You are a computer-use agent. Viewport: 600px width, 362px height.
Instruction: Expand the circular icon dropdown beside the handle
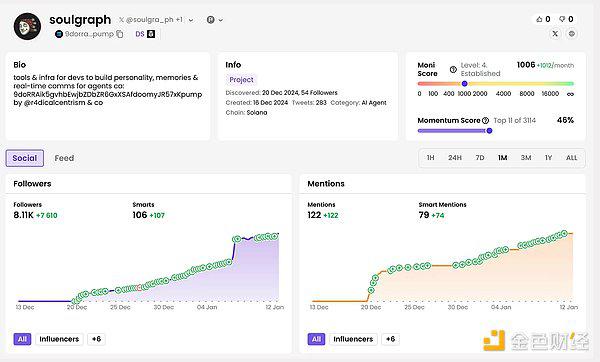tap(215, 20)
